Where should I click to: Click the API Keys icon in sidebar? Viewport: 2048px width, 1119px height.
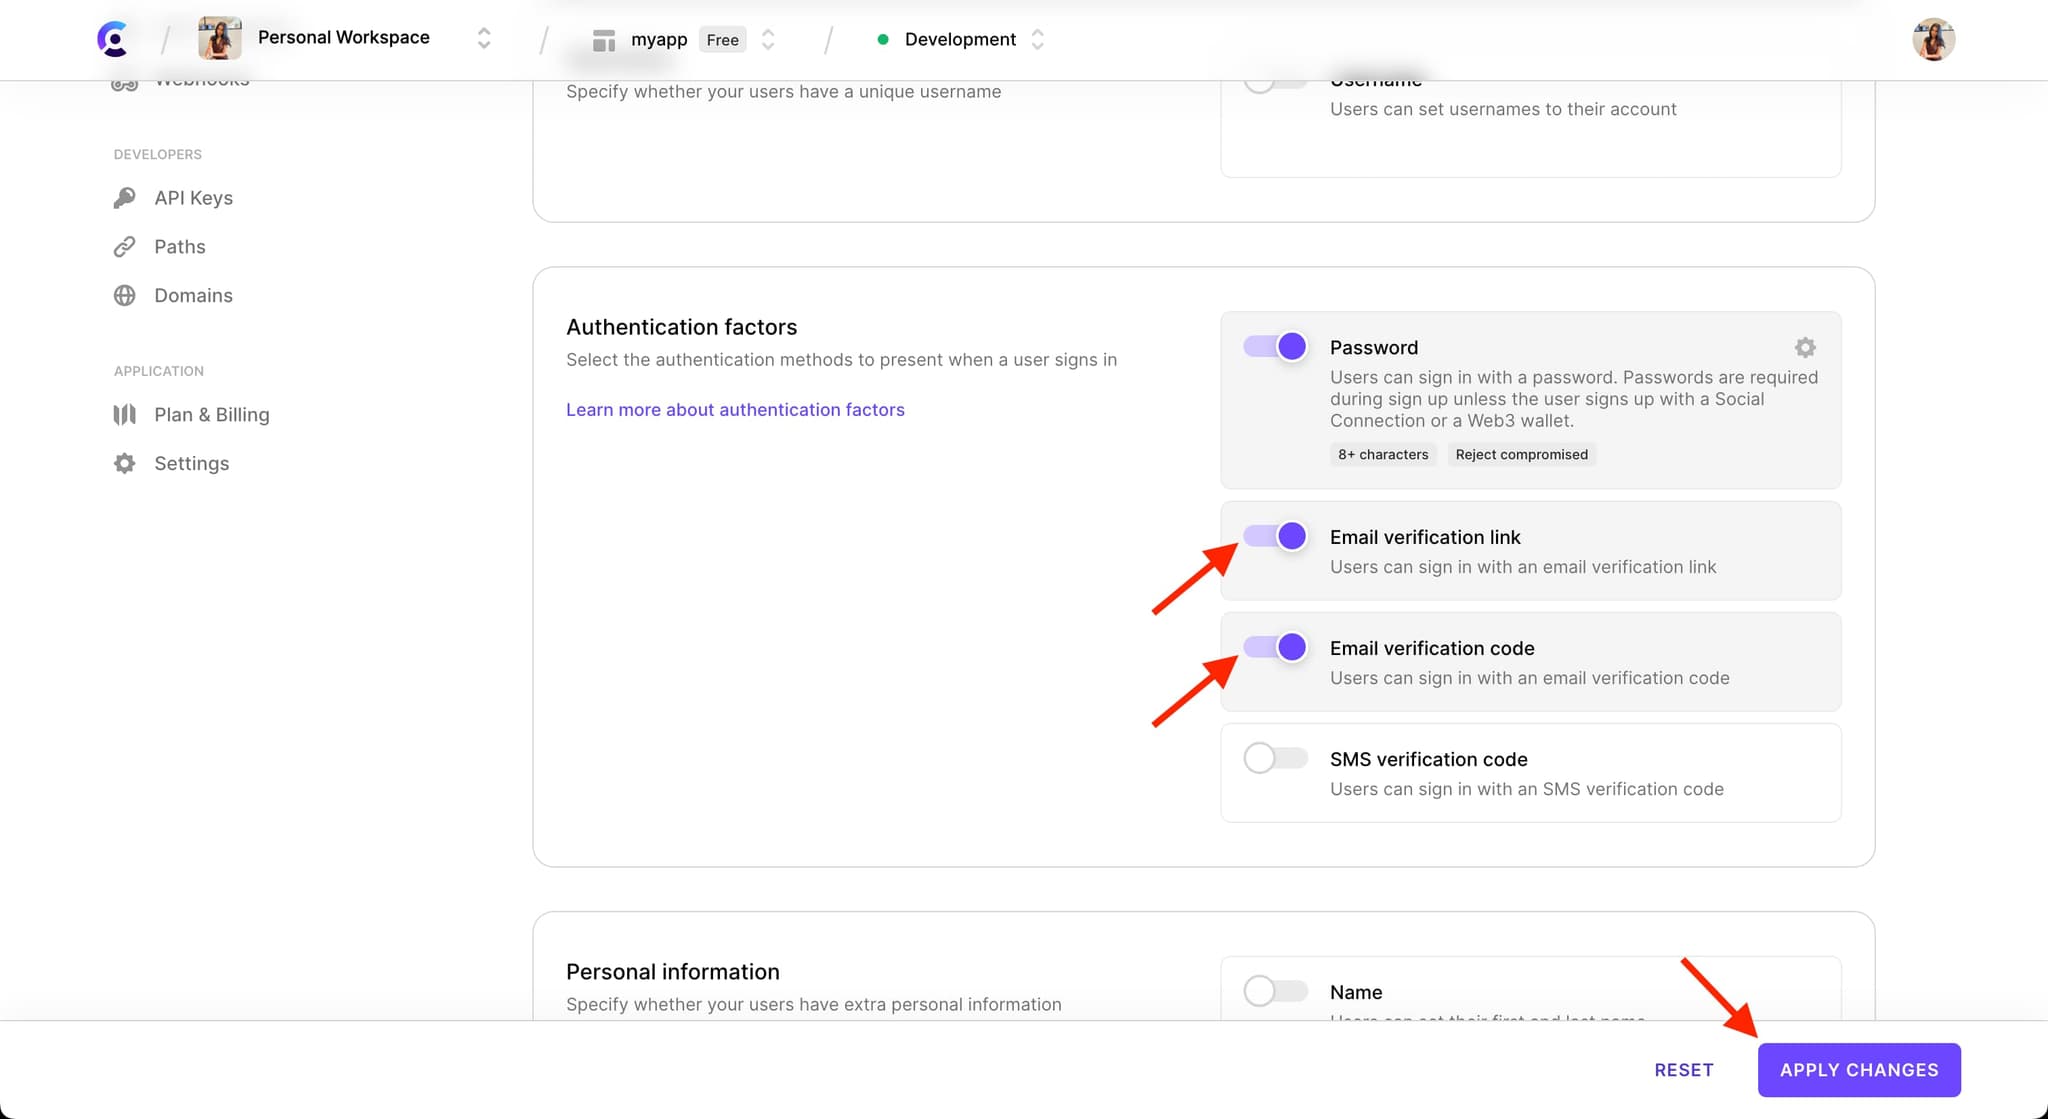pyautogui.click(x=124, y=196)
